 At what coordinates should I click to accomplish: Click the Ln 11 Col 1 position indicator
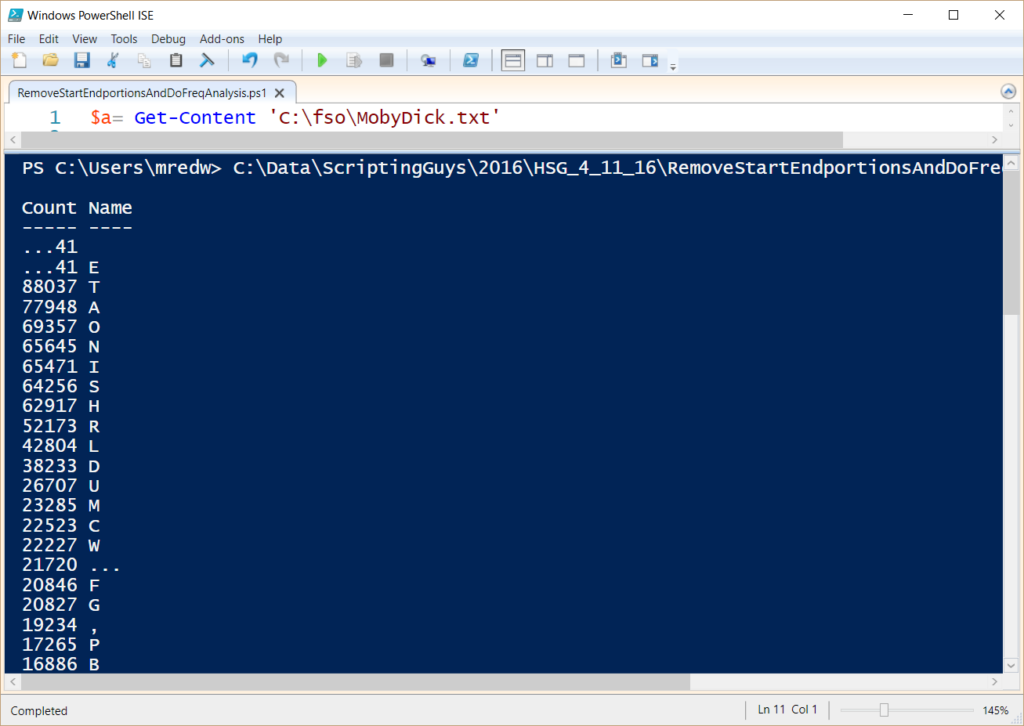[x=787, y=709]
